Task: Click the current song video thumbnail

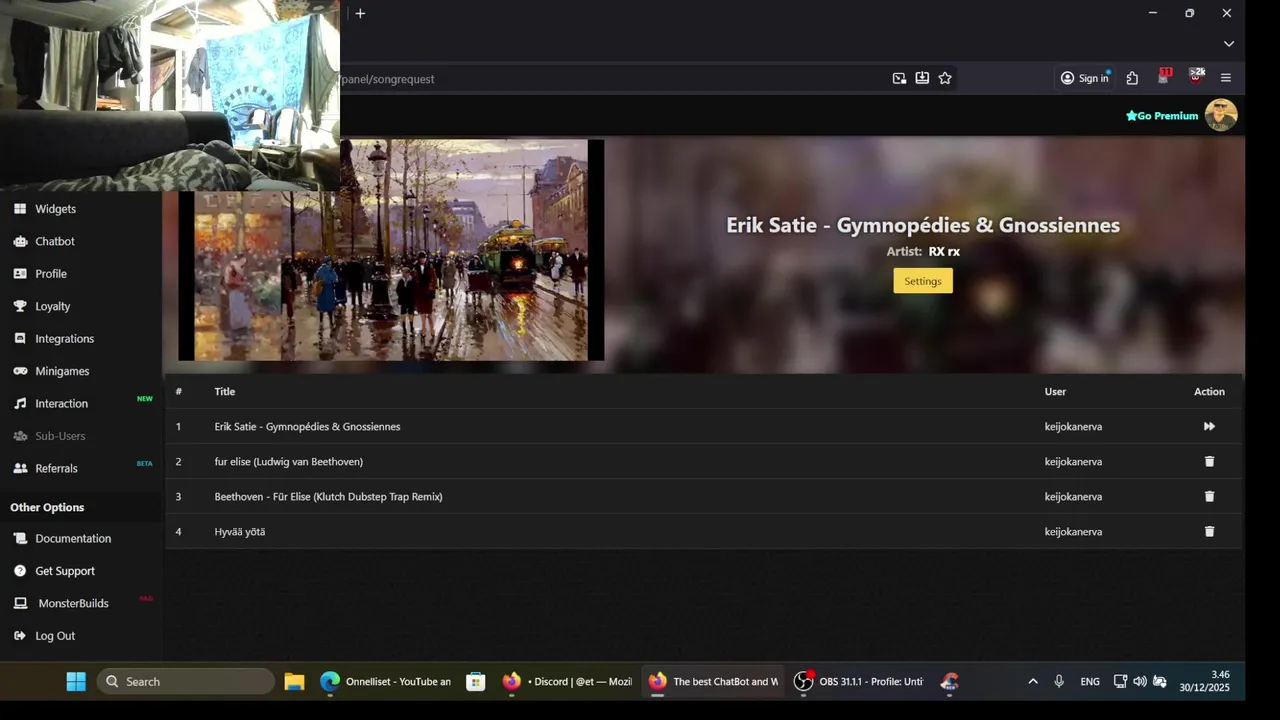Action: tap(391, 250)
